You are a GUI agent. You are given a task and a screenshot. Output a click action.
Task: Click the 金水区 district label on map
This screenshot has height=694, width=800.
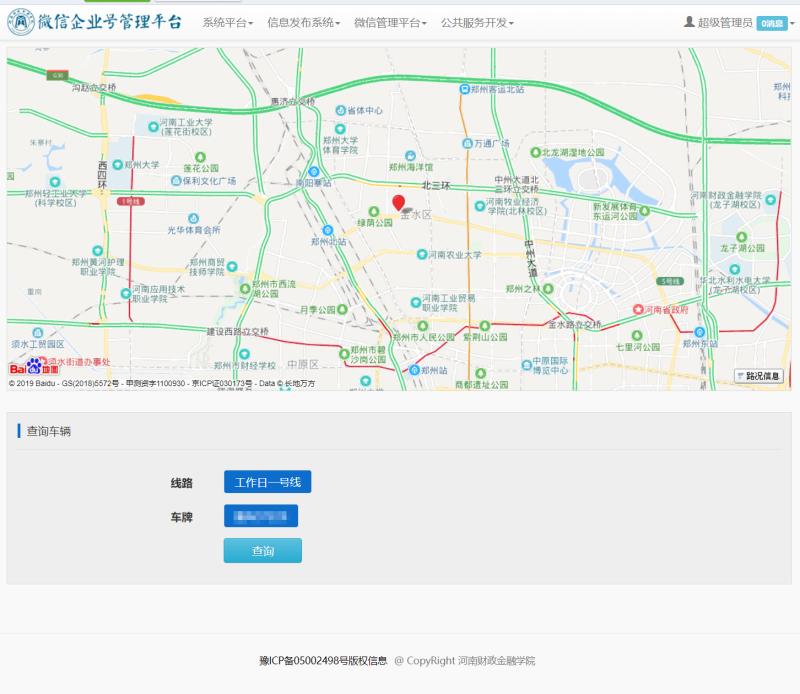tap(416, 215)
